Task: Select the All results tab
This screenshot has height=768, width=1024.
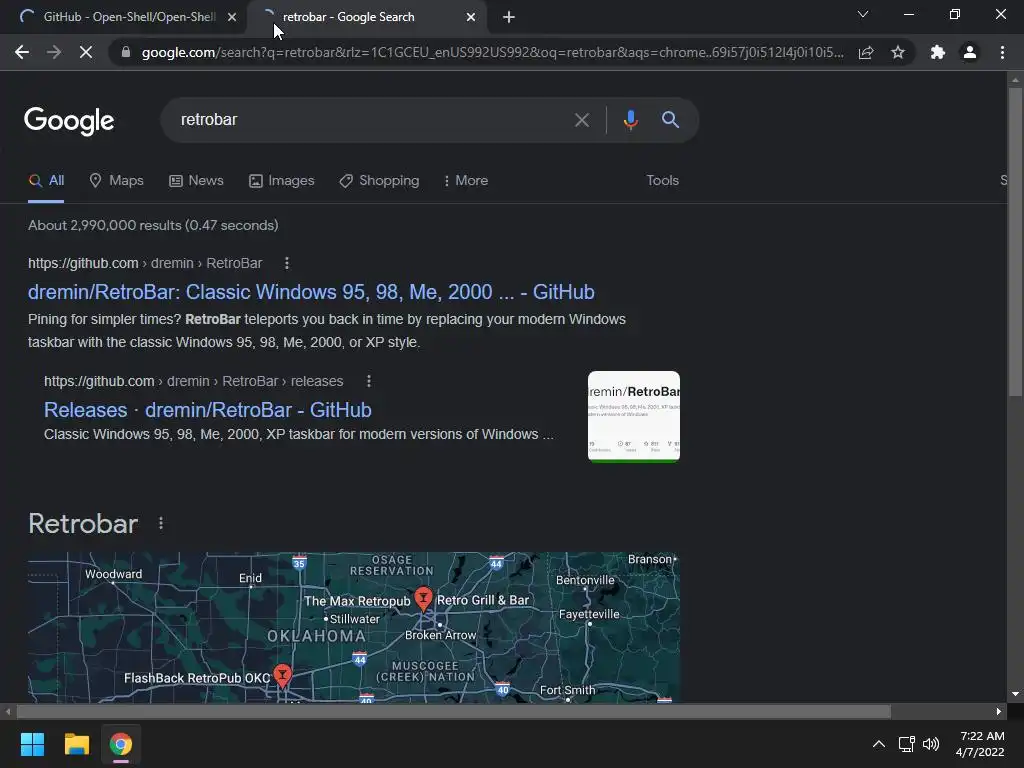Action: click(x=46, y=181)
